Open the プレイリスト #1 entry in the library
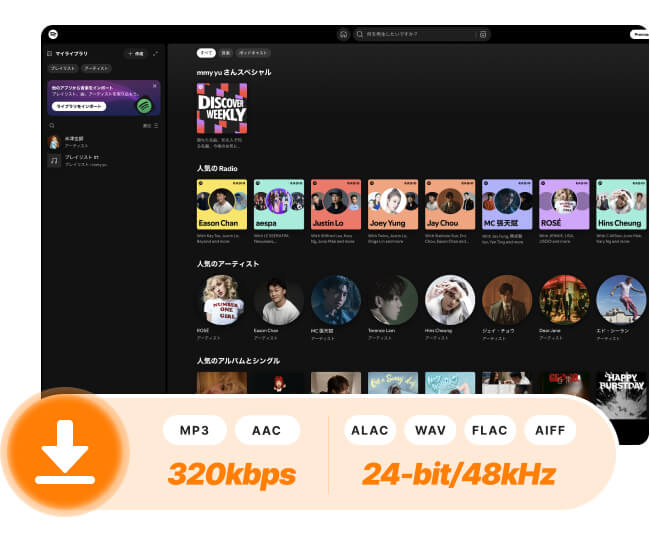 coord(104,160)
